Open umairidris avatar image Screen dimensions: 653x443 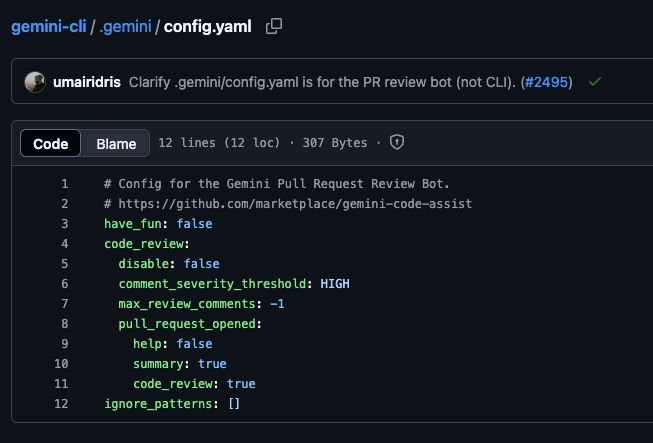[x=35, y=82]
